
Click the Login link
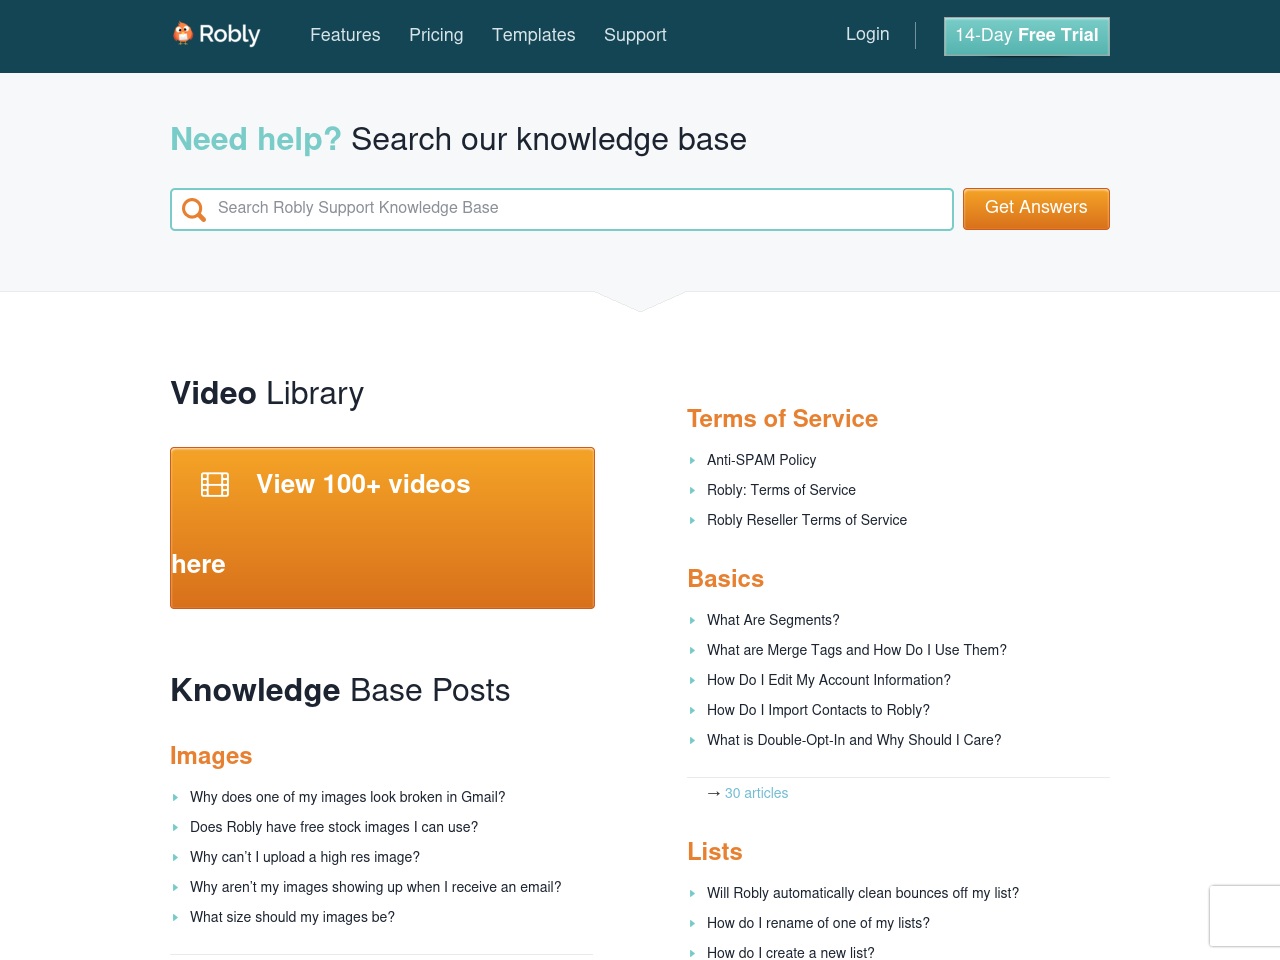[x=868, y=34]
